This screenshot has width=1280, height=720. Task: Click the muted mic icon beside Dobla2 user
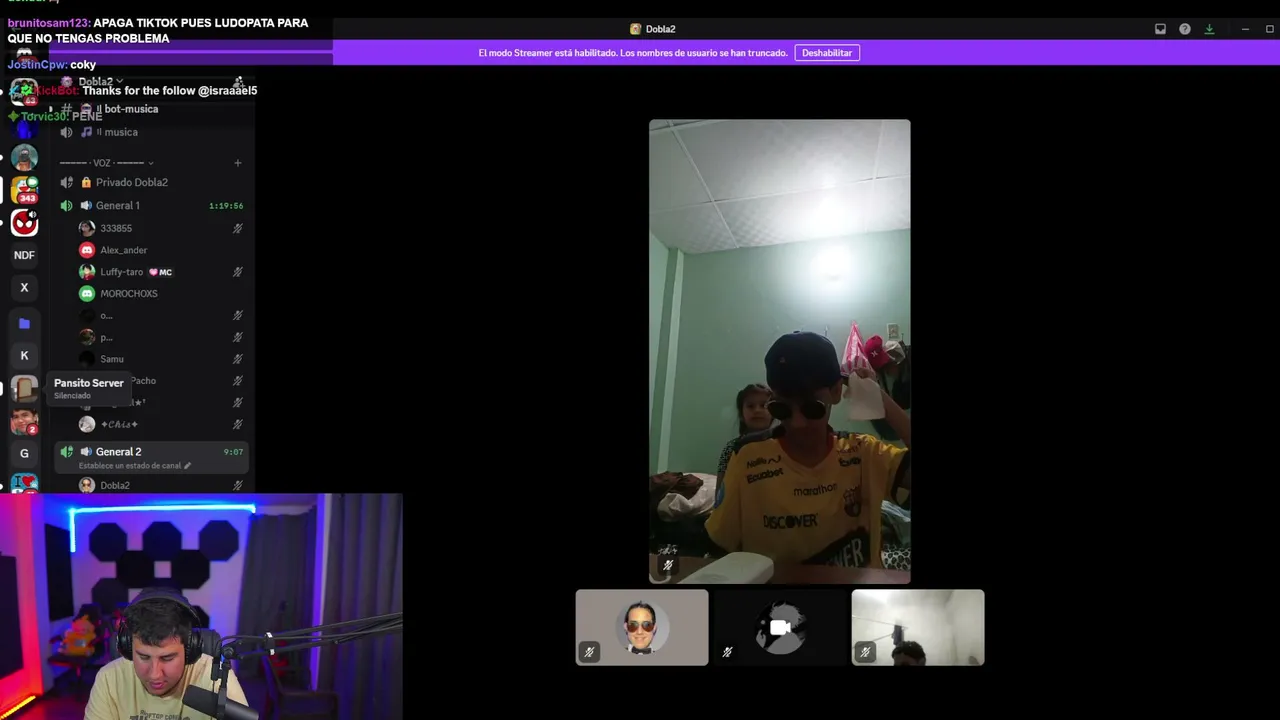tap(238, 485)
